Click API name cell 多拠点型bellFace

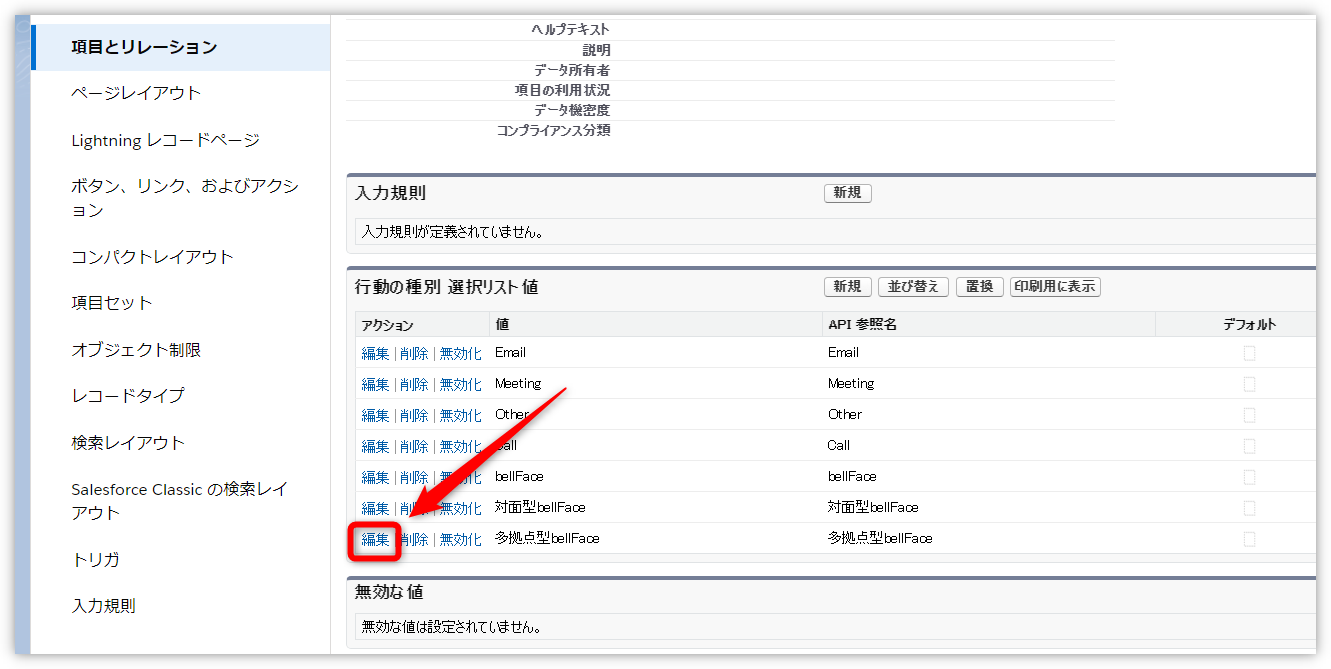pos(880,538)
